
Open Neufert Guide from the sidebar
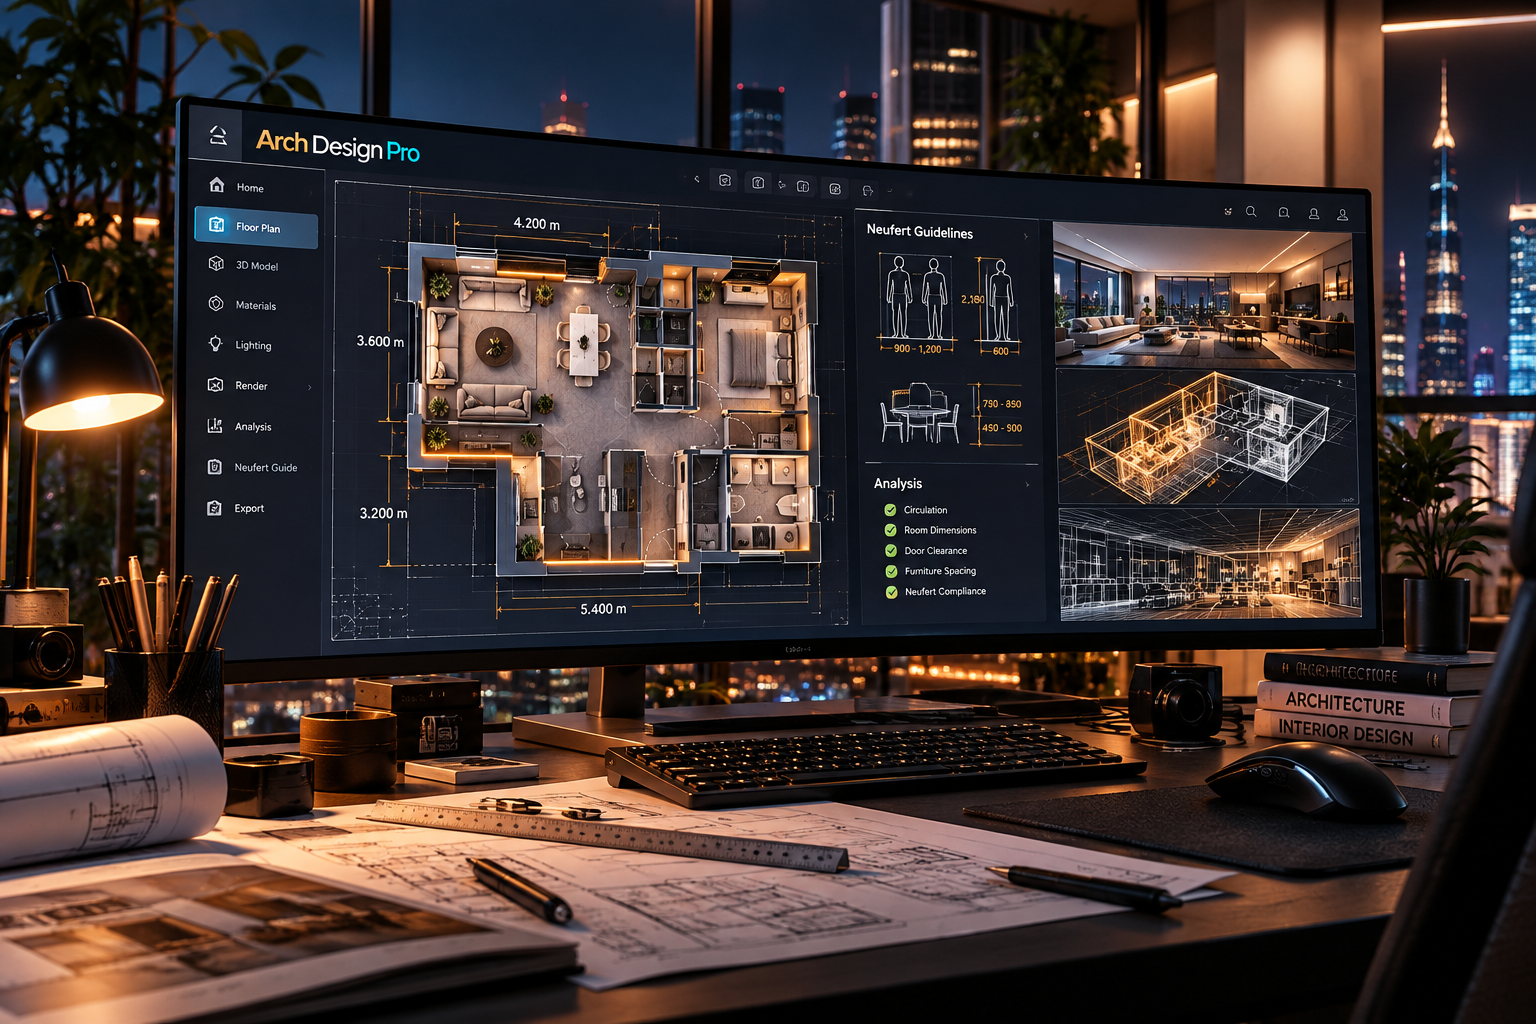[x=266, y=468]
